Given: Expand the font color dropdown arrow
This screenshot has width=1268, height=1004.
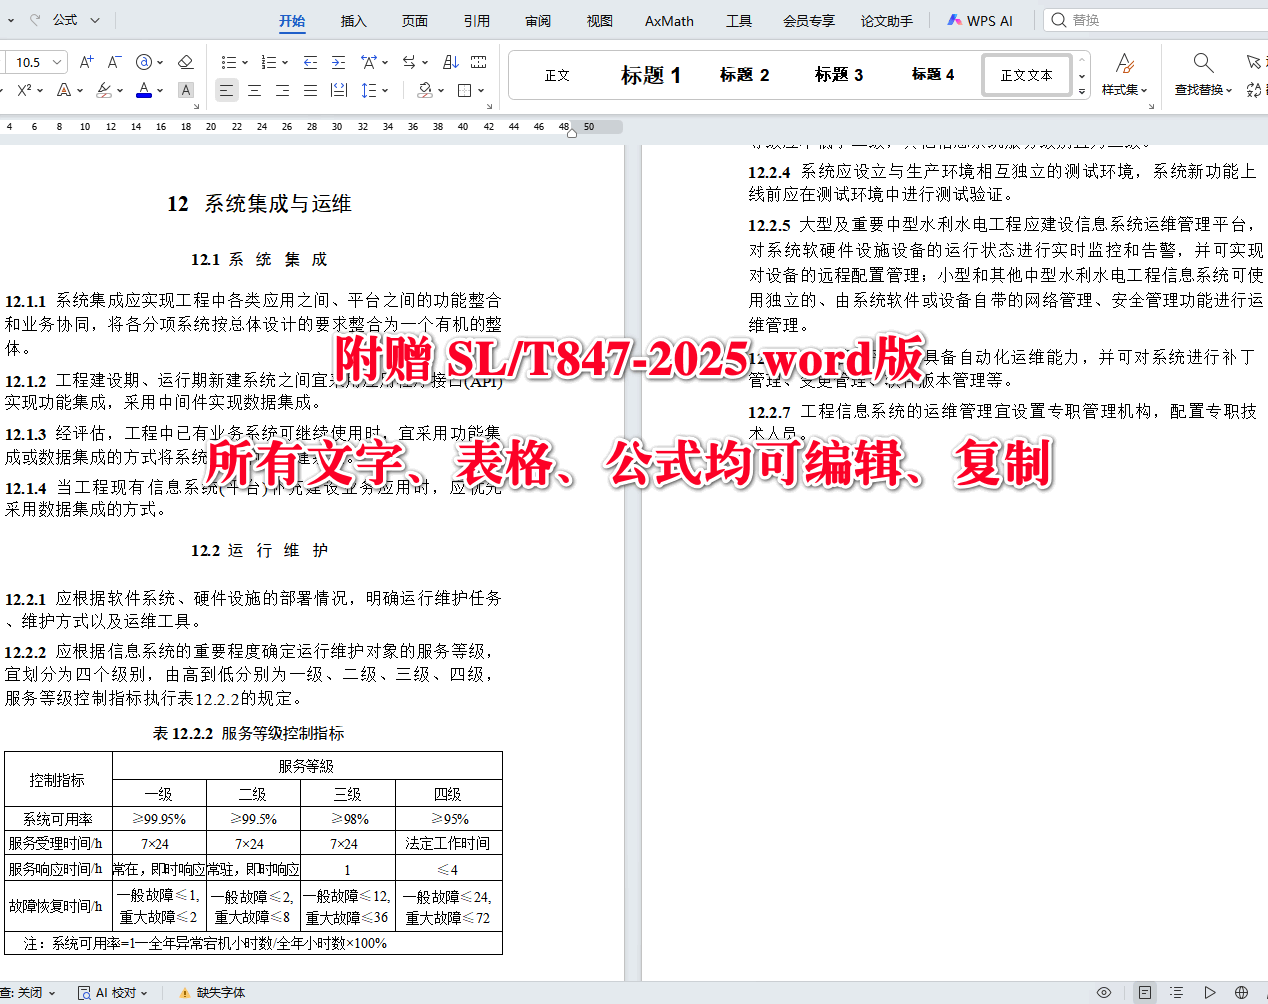Looking at the screenshot, I should [x=160, y=90].
